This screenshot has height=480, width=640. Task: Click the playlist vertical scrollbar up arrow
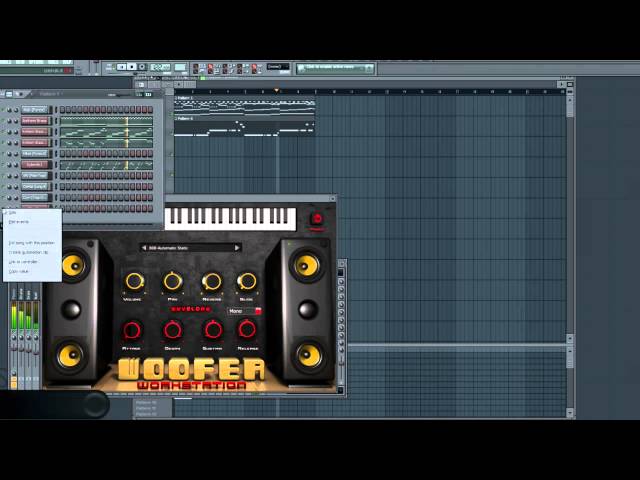click(x=570, y=99)
